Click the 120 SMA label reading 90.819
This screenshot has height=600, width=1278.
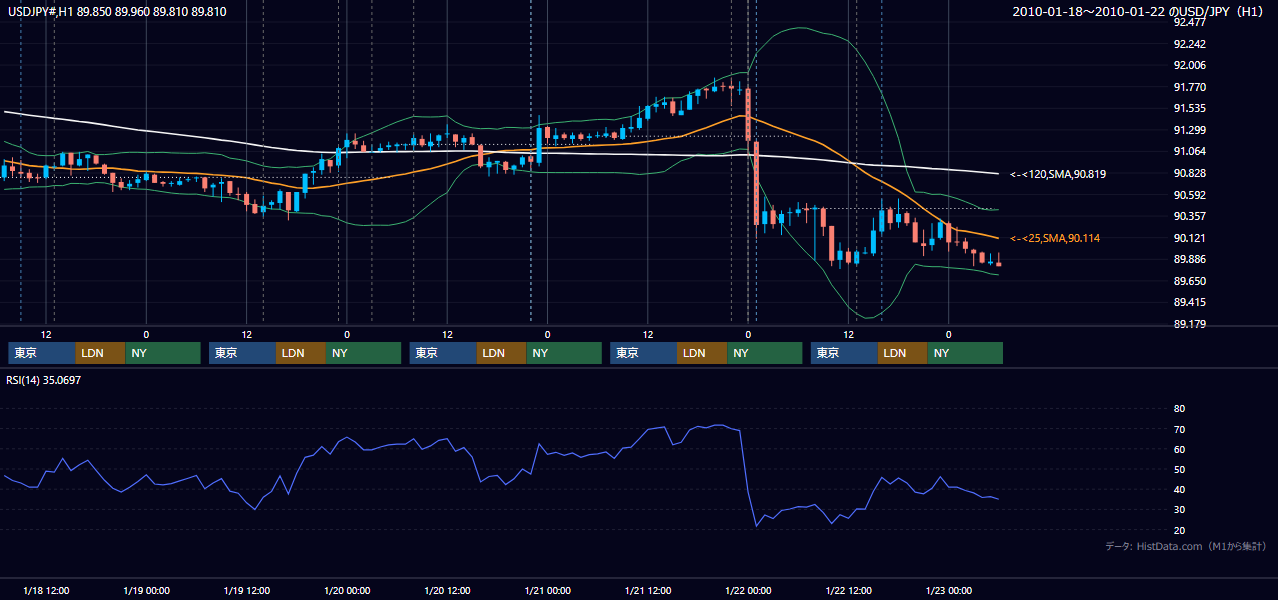pos(1058,174)
